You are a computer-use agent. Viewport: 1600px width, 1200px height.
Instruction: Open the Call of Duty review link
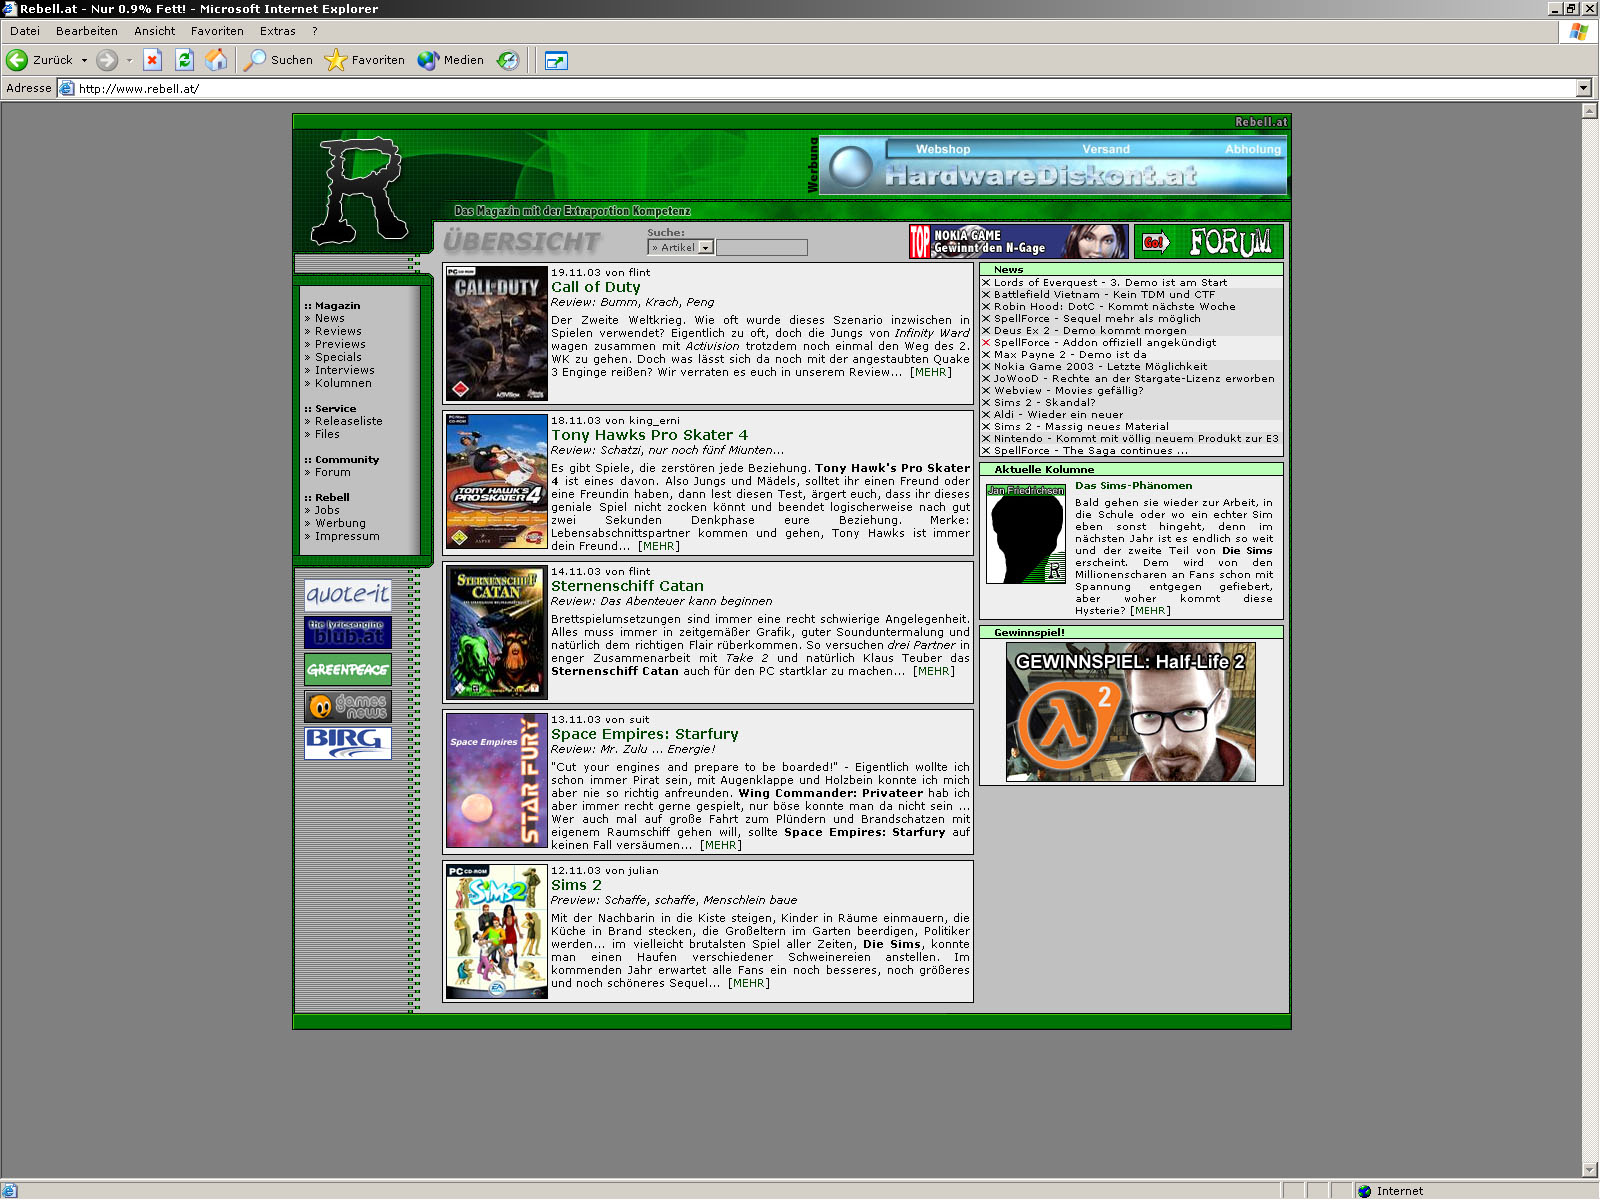[x=595, y=287]
